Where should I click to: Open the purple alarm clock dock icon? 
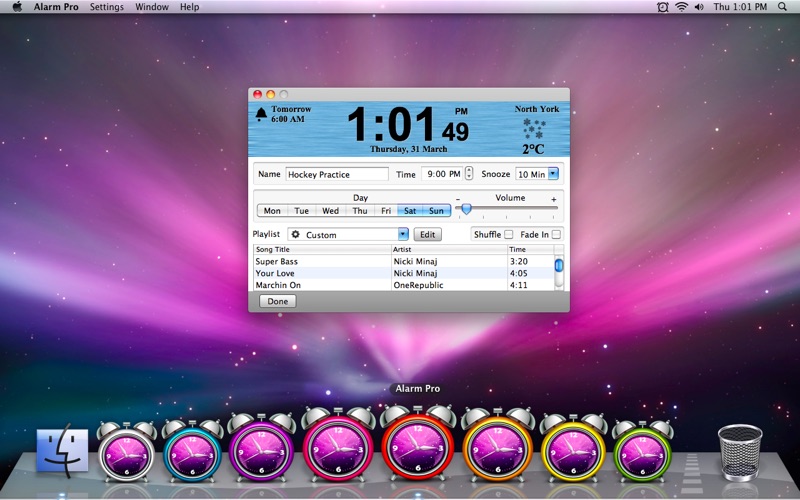pyautogui.click(x=261, y=448)
